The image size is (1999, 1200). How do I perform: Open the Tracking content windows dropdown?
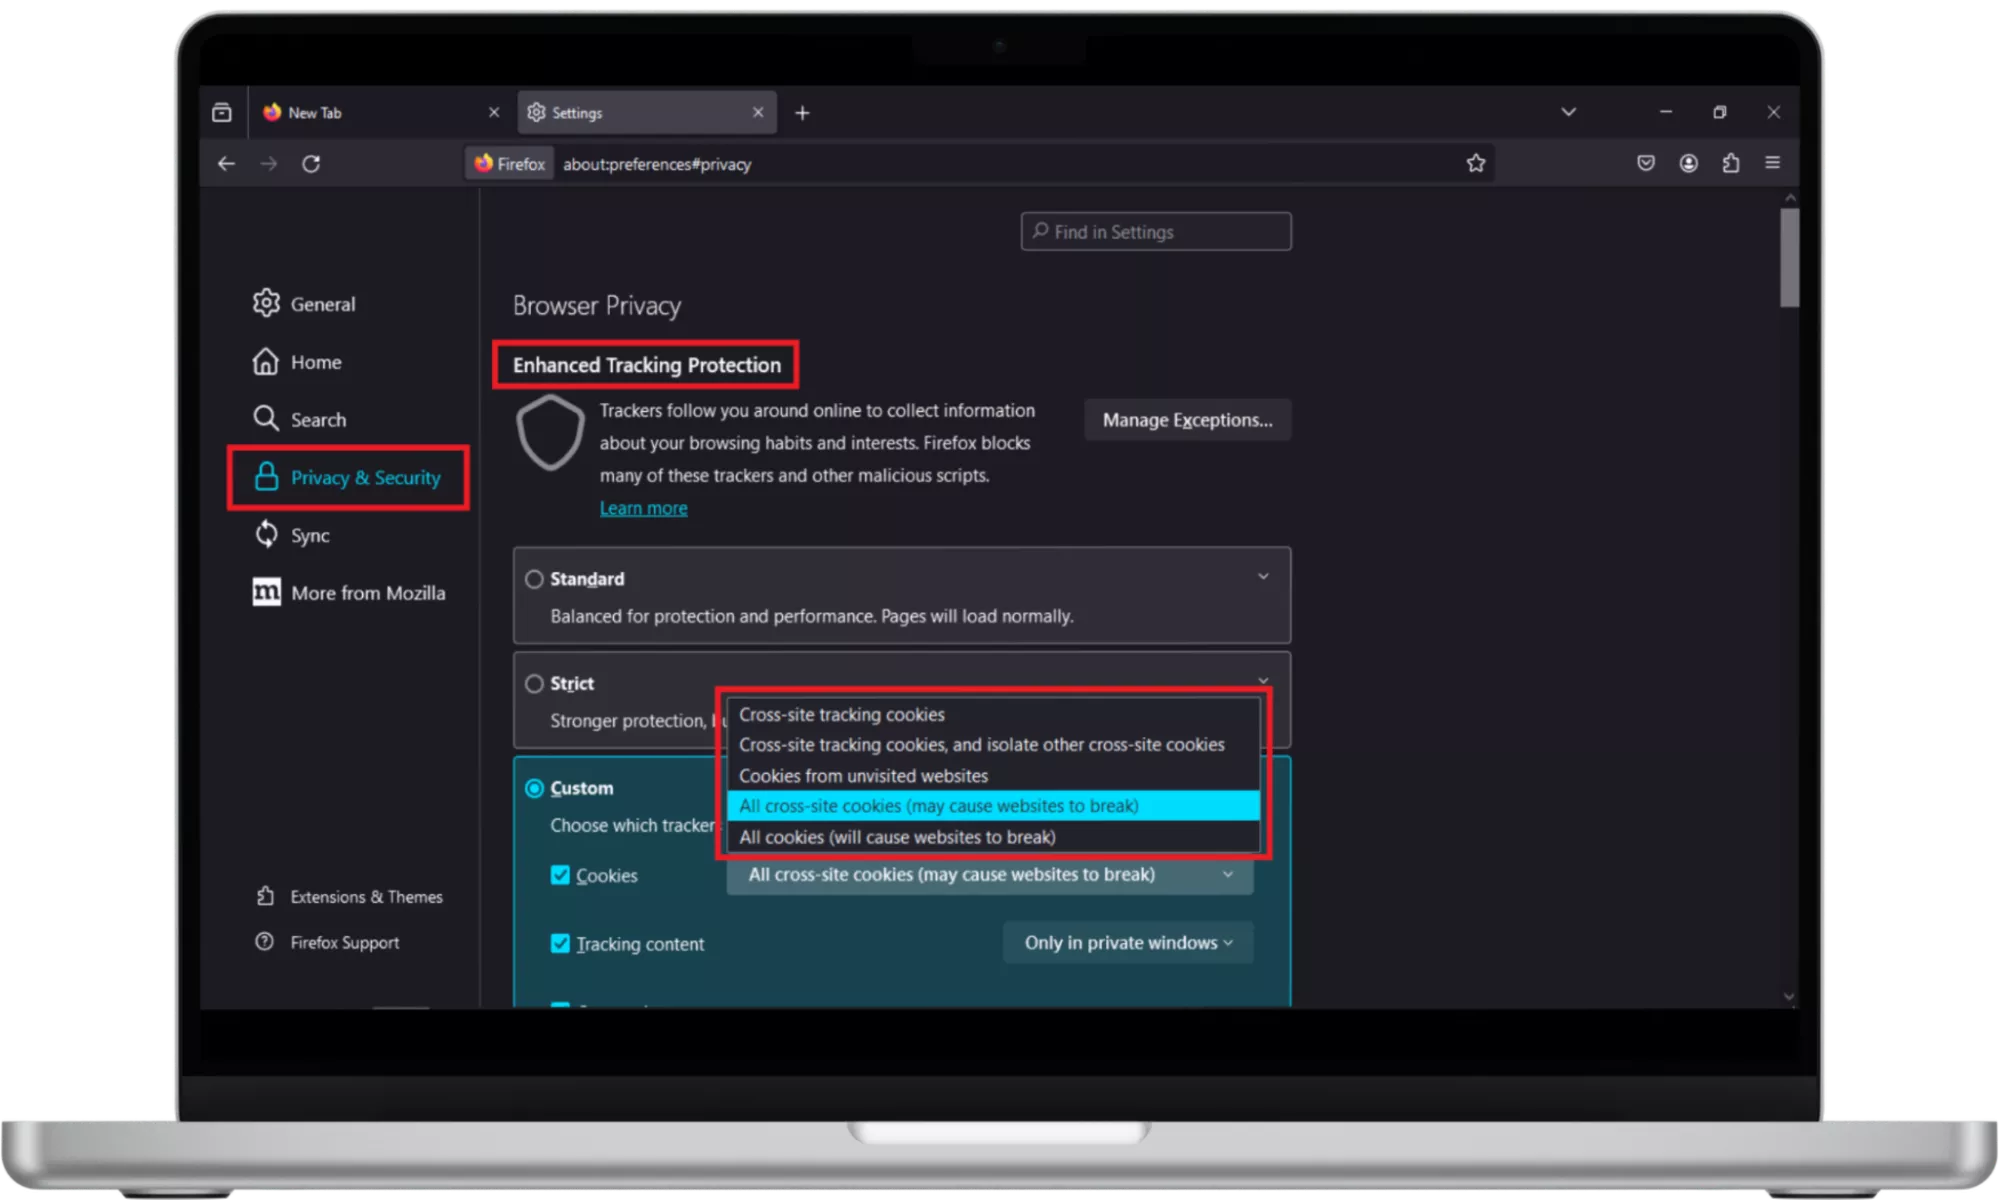[1128, 942]
